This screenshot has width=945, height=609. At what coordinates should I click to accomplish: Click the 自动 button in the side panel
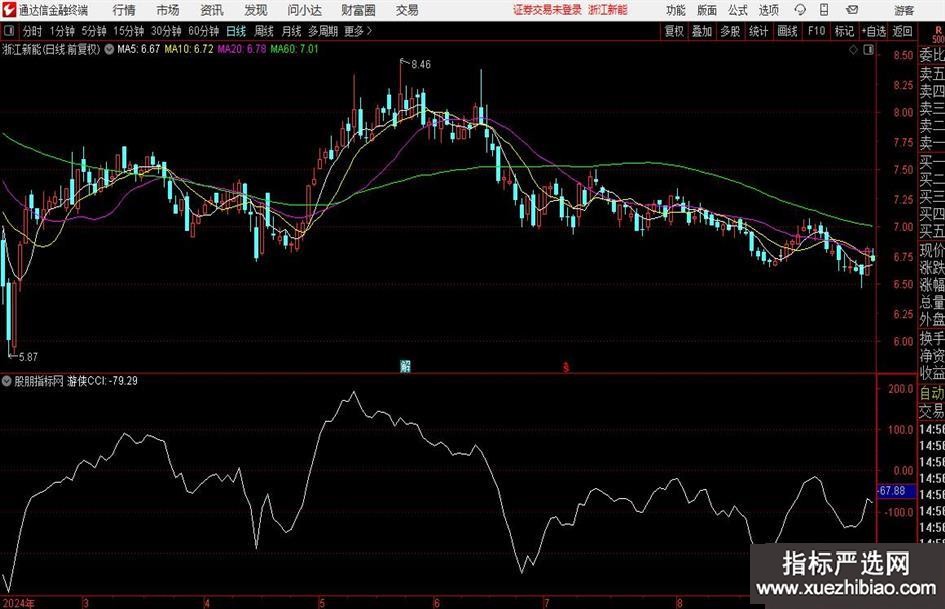932,393
